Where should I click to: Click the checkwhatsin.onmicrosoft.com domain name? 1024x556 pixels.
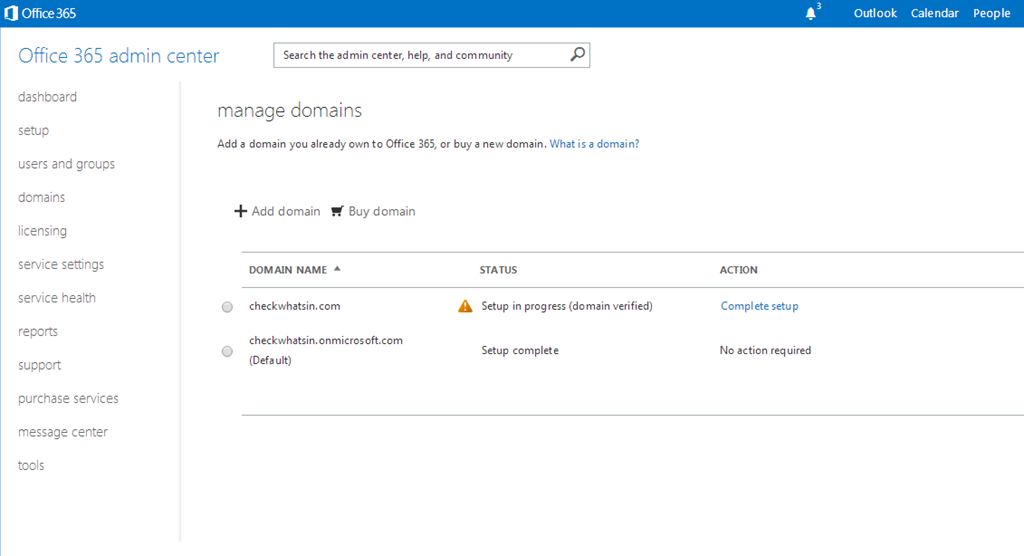tap(326, 340)
